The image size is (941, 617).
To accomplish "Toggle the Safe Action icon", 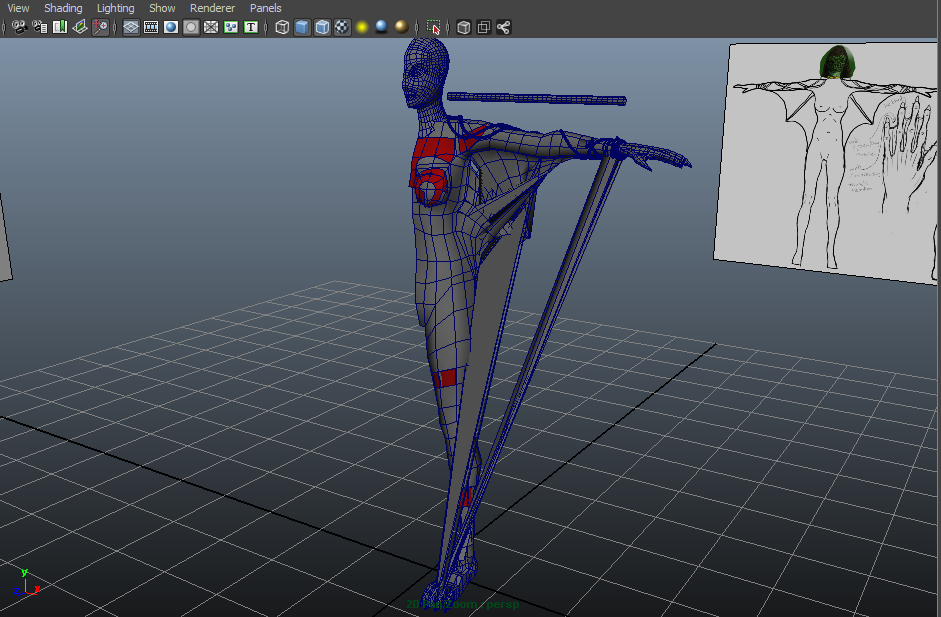I will (231, 27).
